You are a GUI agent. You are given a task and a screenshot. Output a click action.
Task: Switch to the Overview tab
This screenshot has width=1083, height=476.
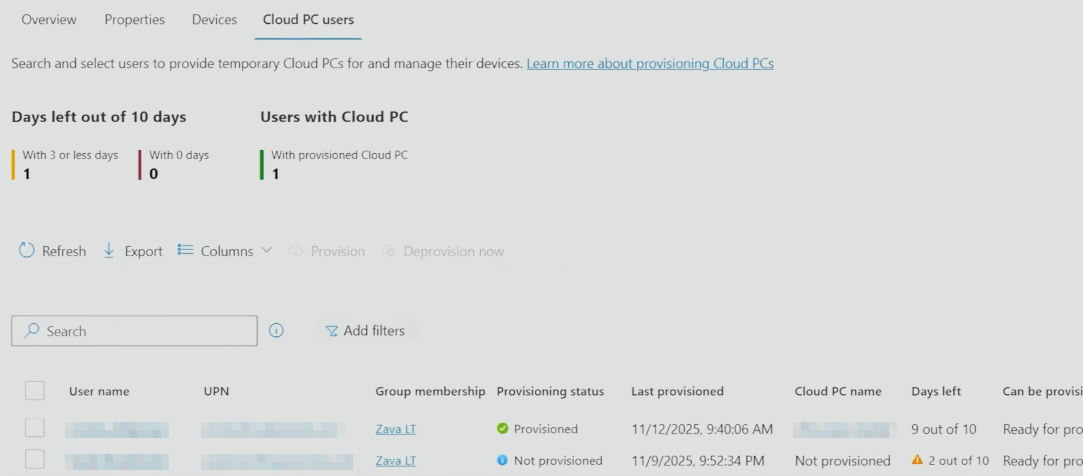(48, 20)
